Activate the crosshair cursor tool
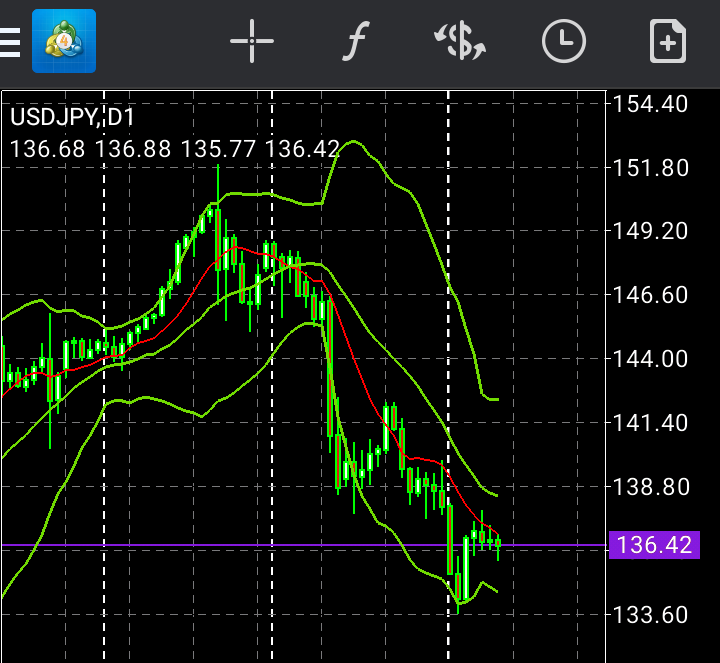Screen dimensions: 720x663 (x=252, y=41)
